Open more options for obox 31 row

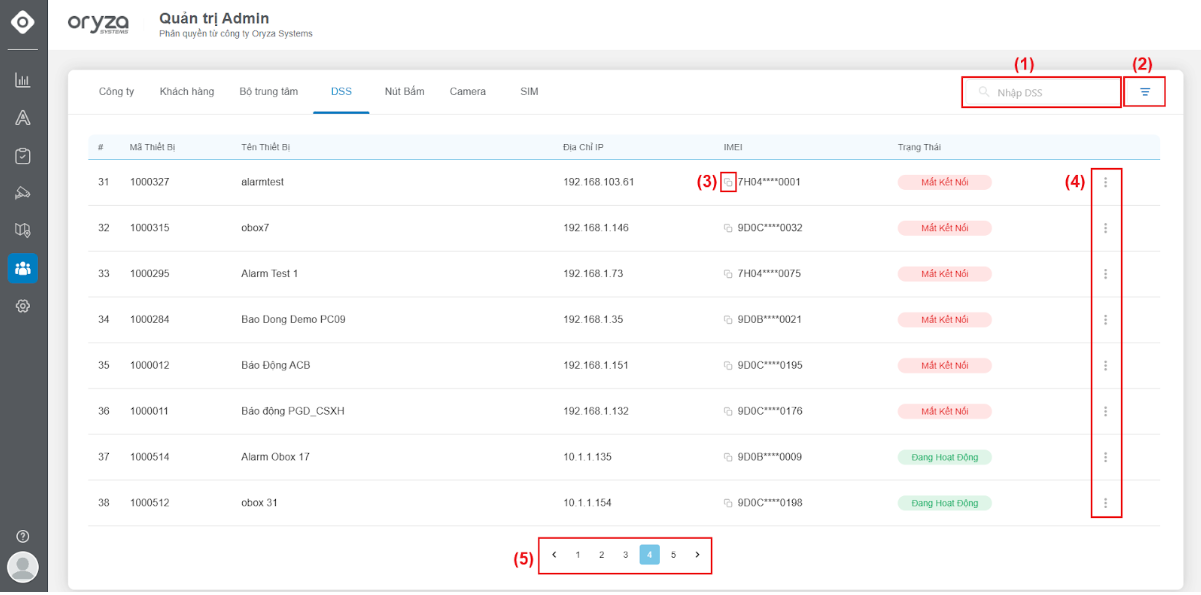click(x=1105, y=503)
